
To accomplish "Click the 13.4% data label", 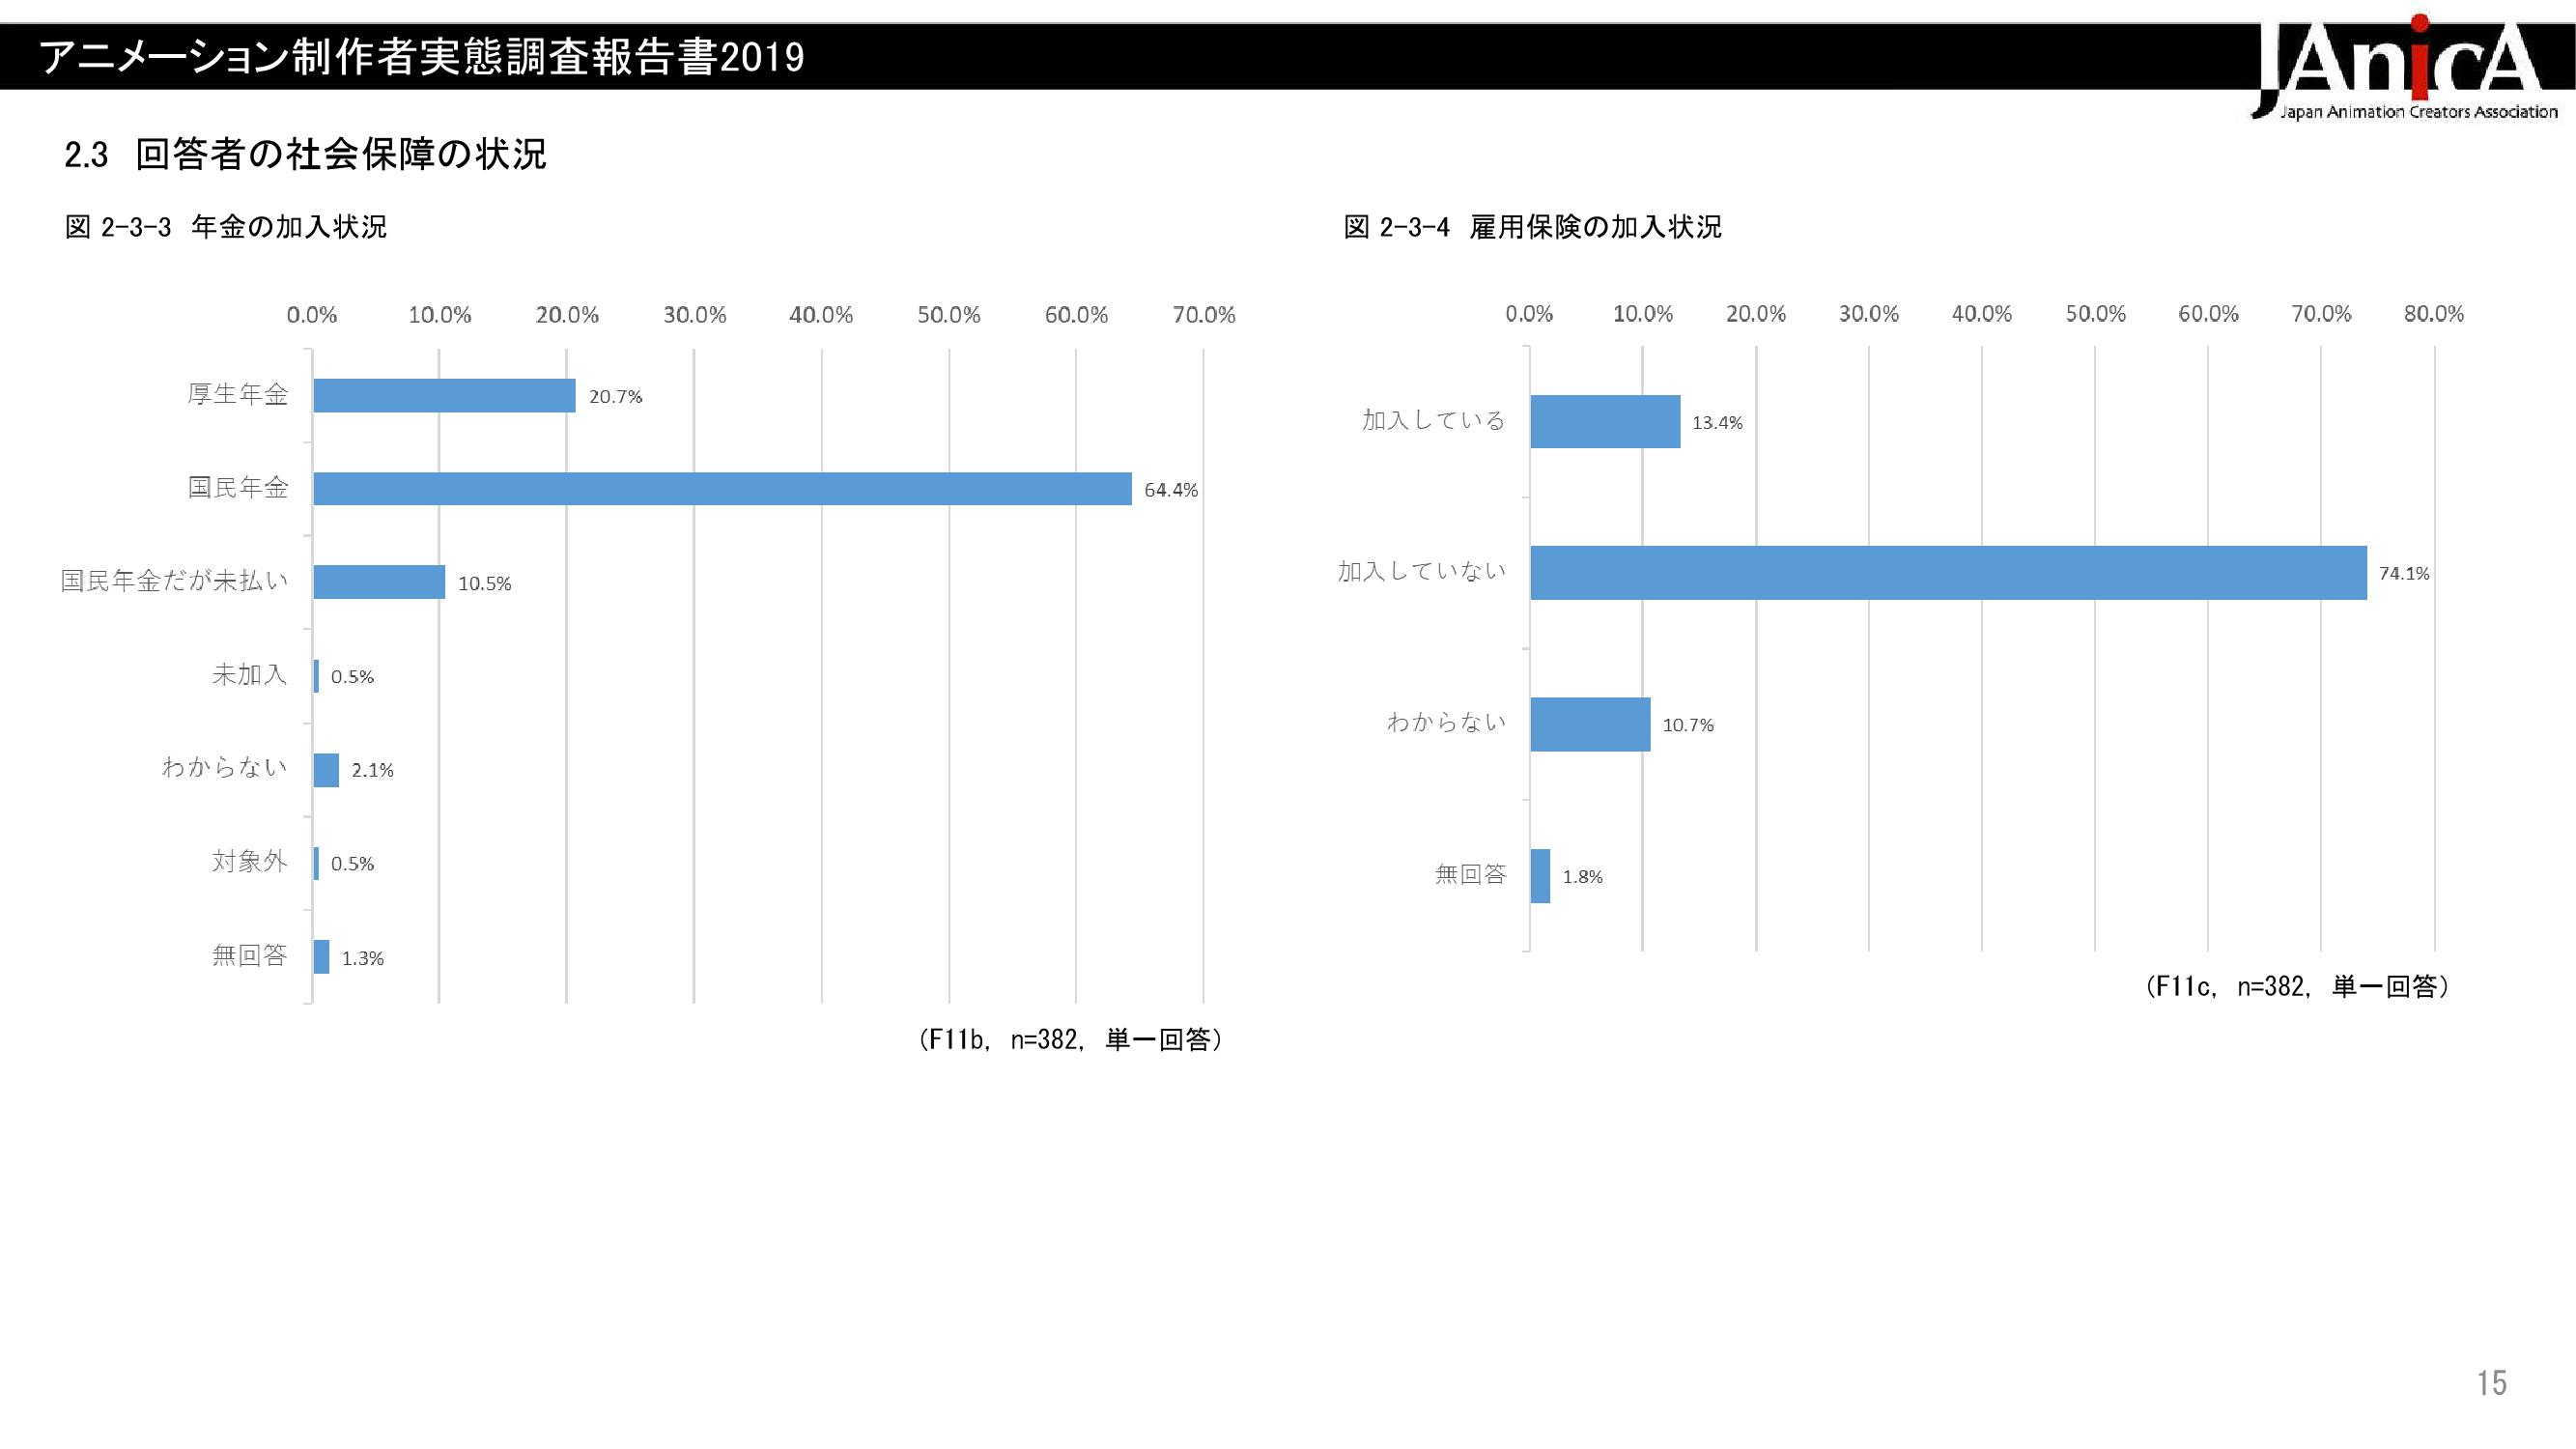I will coord(1718,423).
